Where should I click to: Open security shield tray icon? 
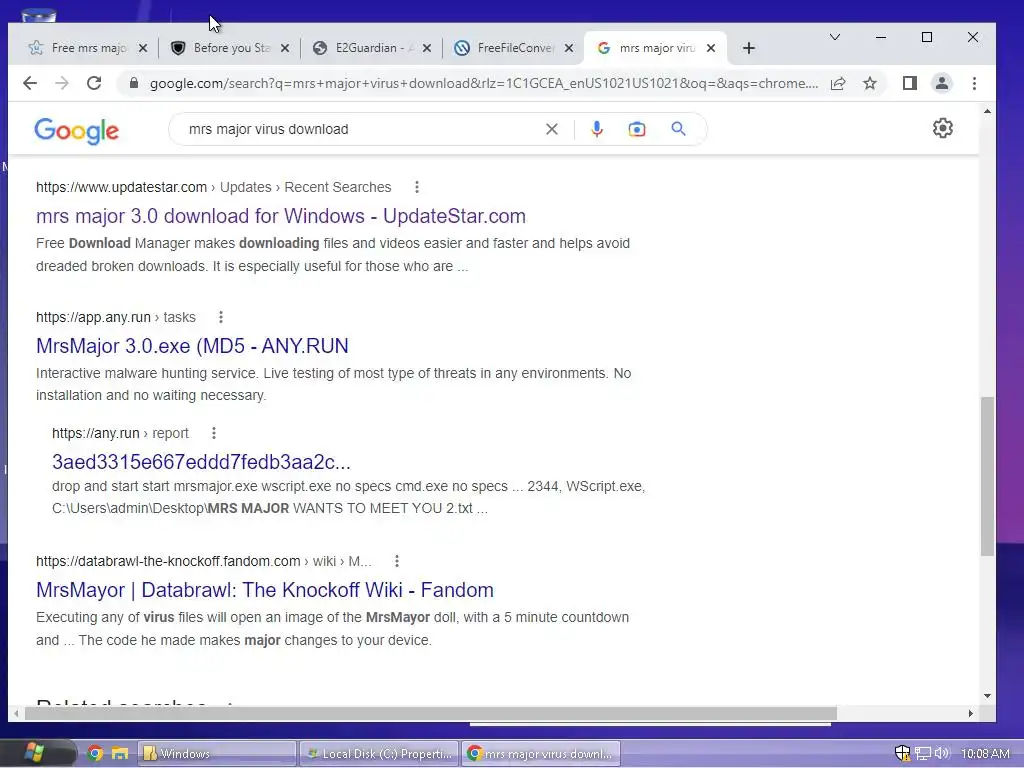[x=903, y=754]
